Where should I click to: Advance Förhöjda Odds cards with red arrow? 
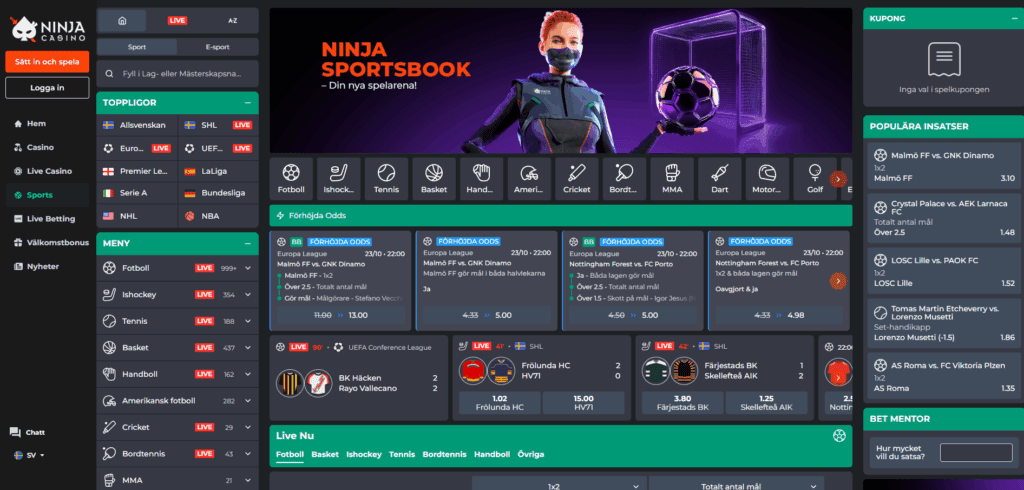point(838,281)
